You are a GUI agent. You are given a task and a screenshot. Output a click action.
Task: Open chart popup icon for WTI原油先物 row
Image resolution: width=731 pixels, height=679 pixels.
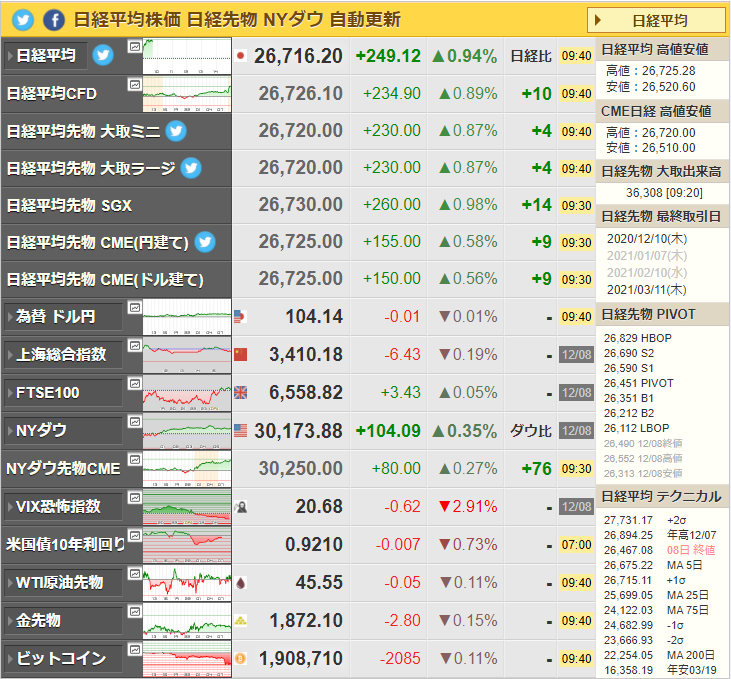[135, 574]
